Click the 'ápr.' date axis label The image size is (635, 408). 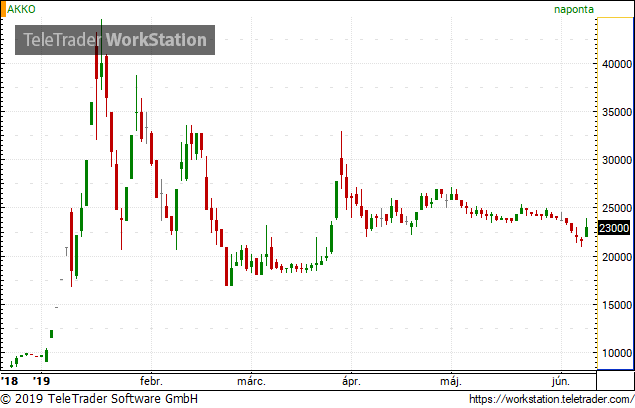pyautogui.click(x=351, y=382)
